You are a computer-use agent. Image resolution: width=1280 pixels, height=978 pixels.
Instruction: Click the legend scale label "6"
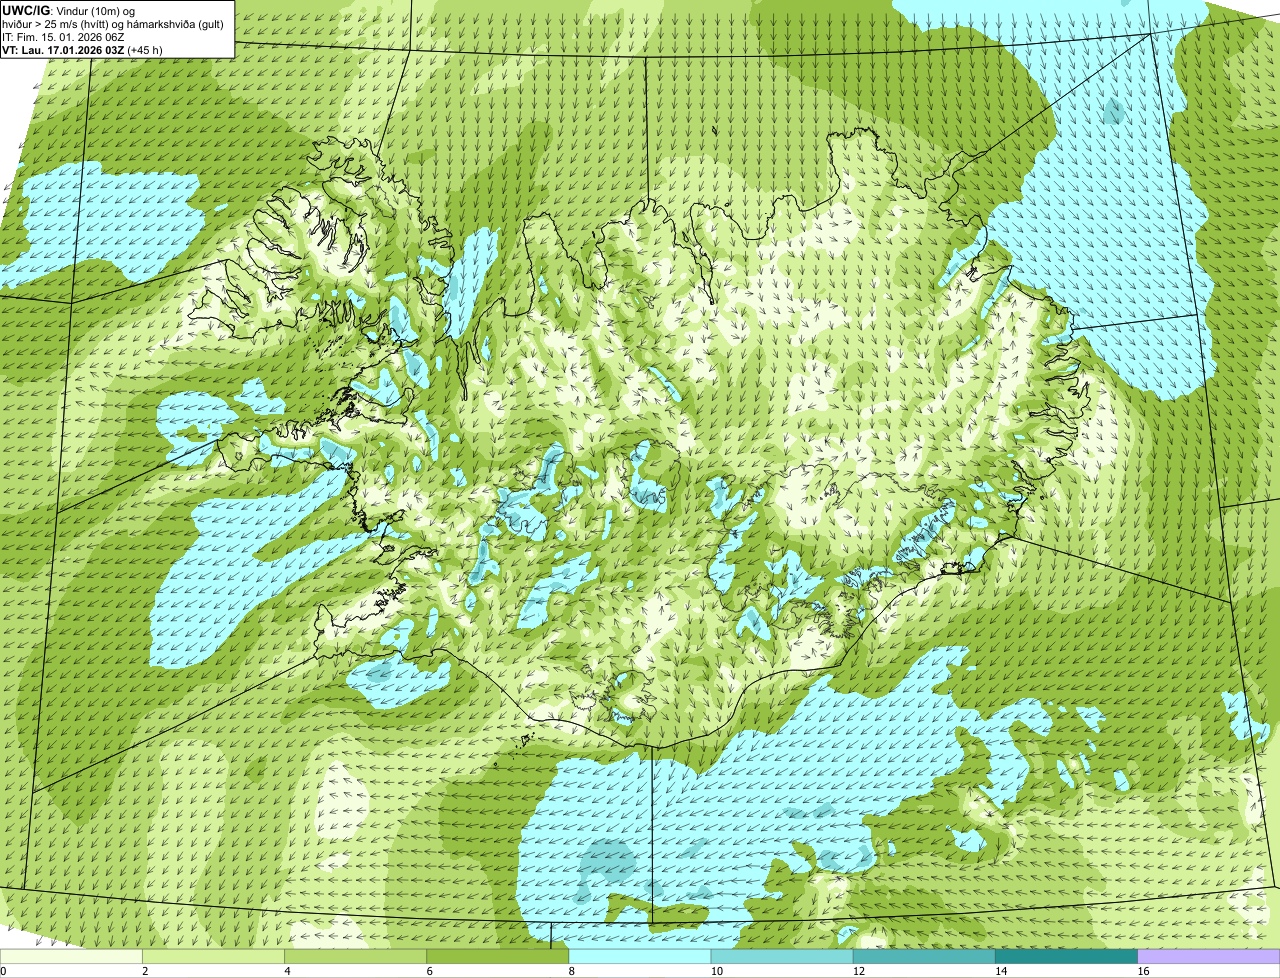[429, 971]
